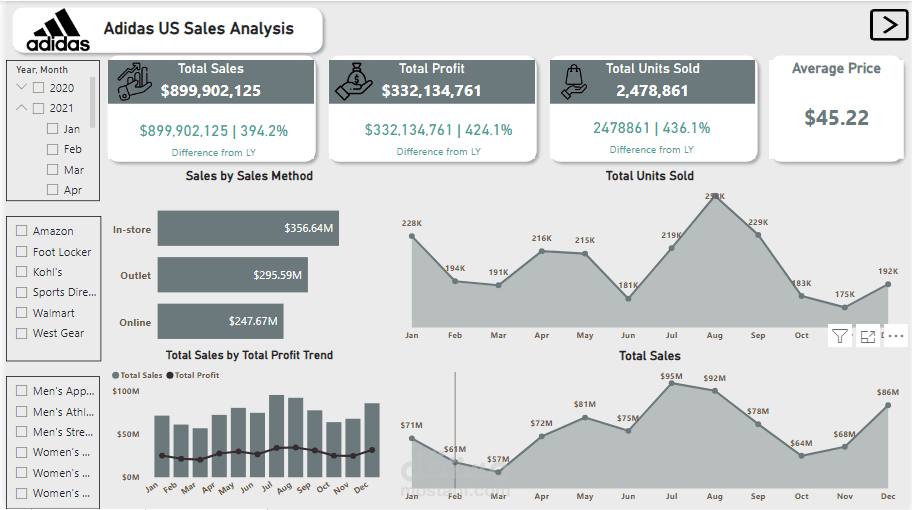Click the Total Sales by Total Profit Trend title
The width and height of the screenshot is (912, 510).
[249, 355]
